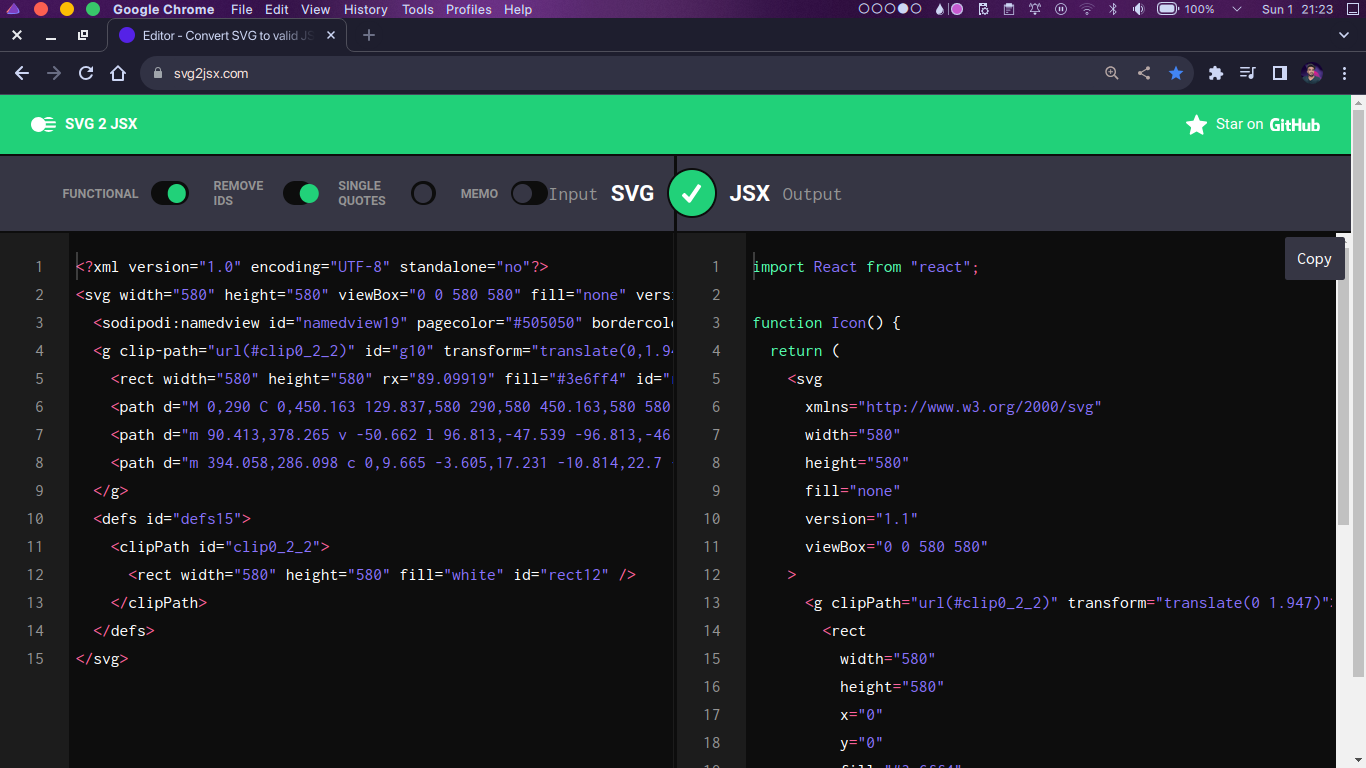
Task: Expand the system tray chevron
Action: coord(1237,9)
